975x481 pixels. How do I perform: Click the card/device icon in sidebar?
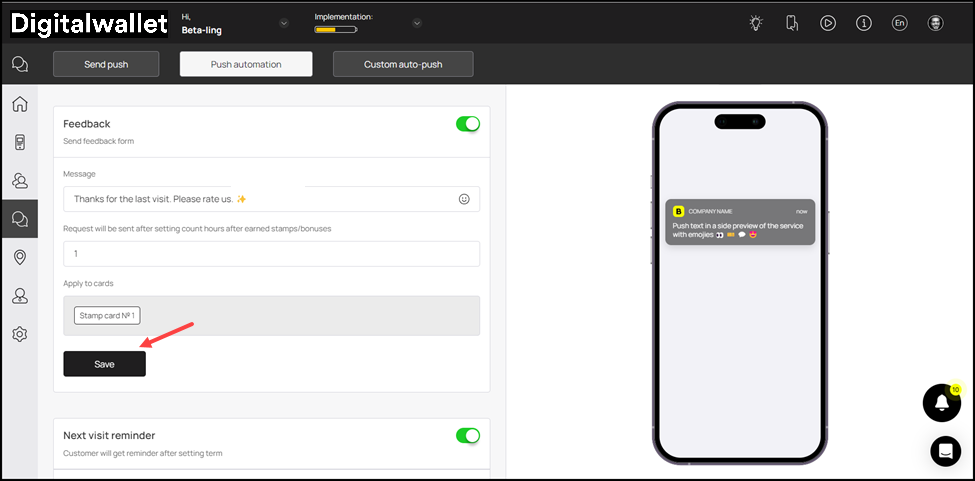[x=19, y=142]
